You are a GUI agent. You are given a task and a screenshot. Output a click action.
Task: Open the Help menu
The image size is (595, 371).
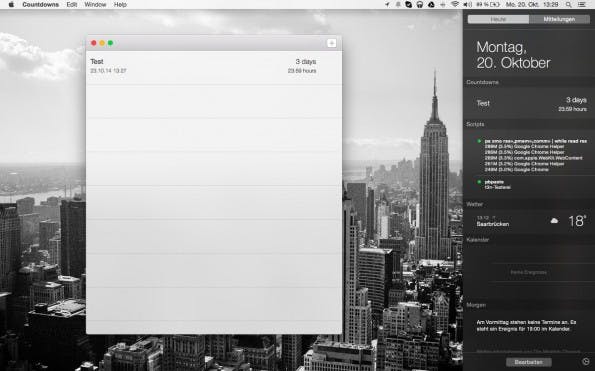click(x=120, y=5)
